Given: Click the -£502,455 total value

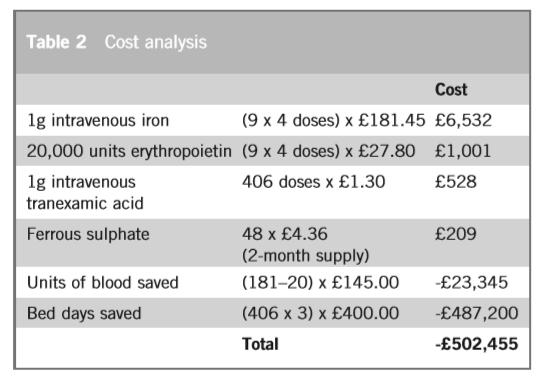Looking at the screenshot, I should (x=477, y=344).
